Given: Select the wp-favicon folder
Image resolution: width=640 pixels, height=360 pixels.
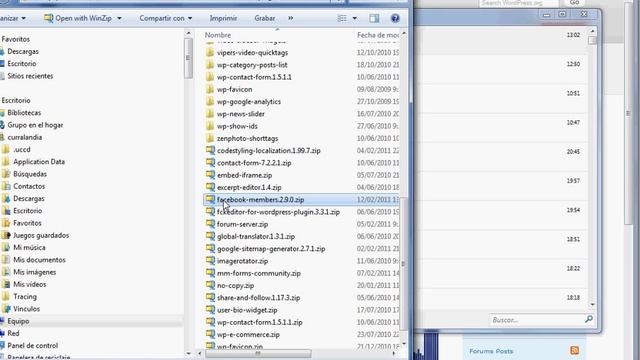Looking at the screenshot, I should [x=234, y=89].
